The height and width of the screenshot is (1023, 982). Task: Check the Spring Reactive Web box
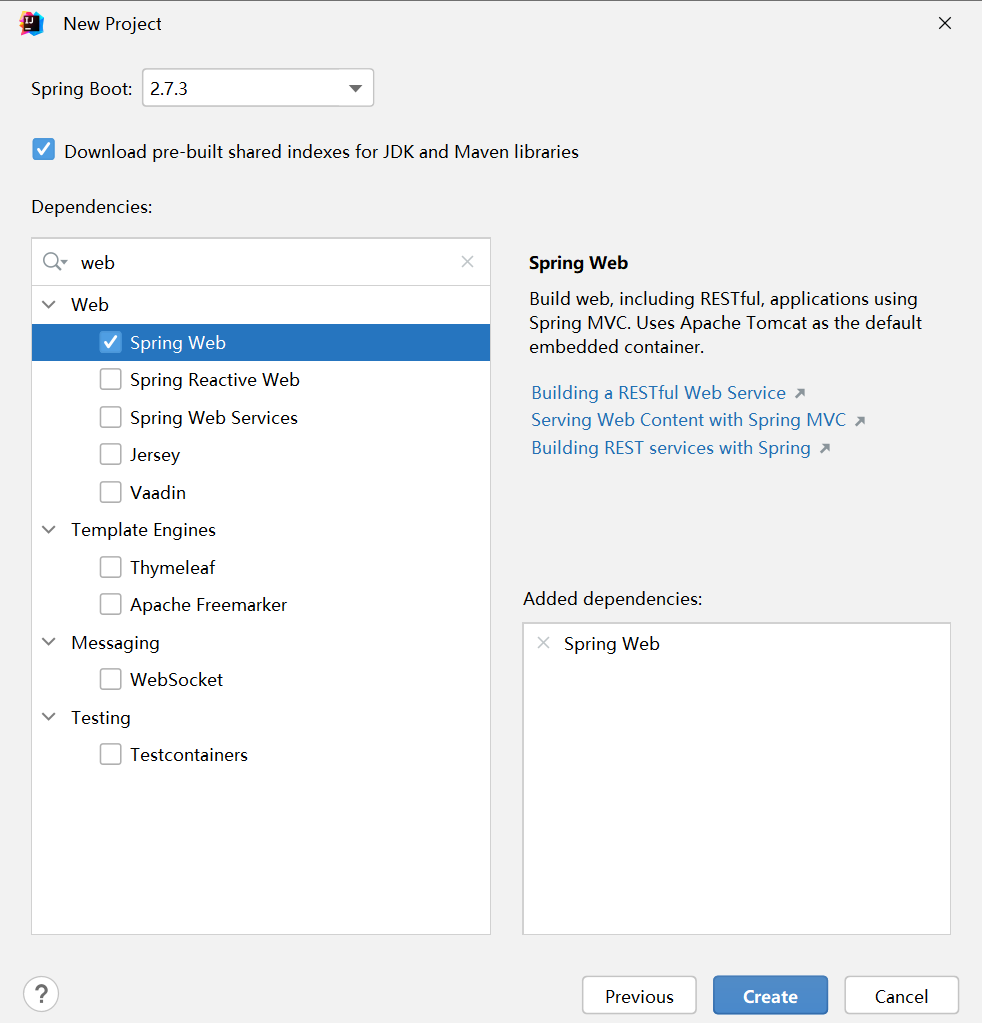point(110,379)
